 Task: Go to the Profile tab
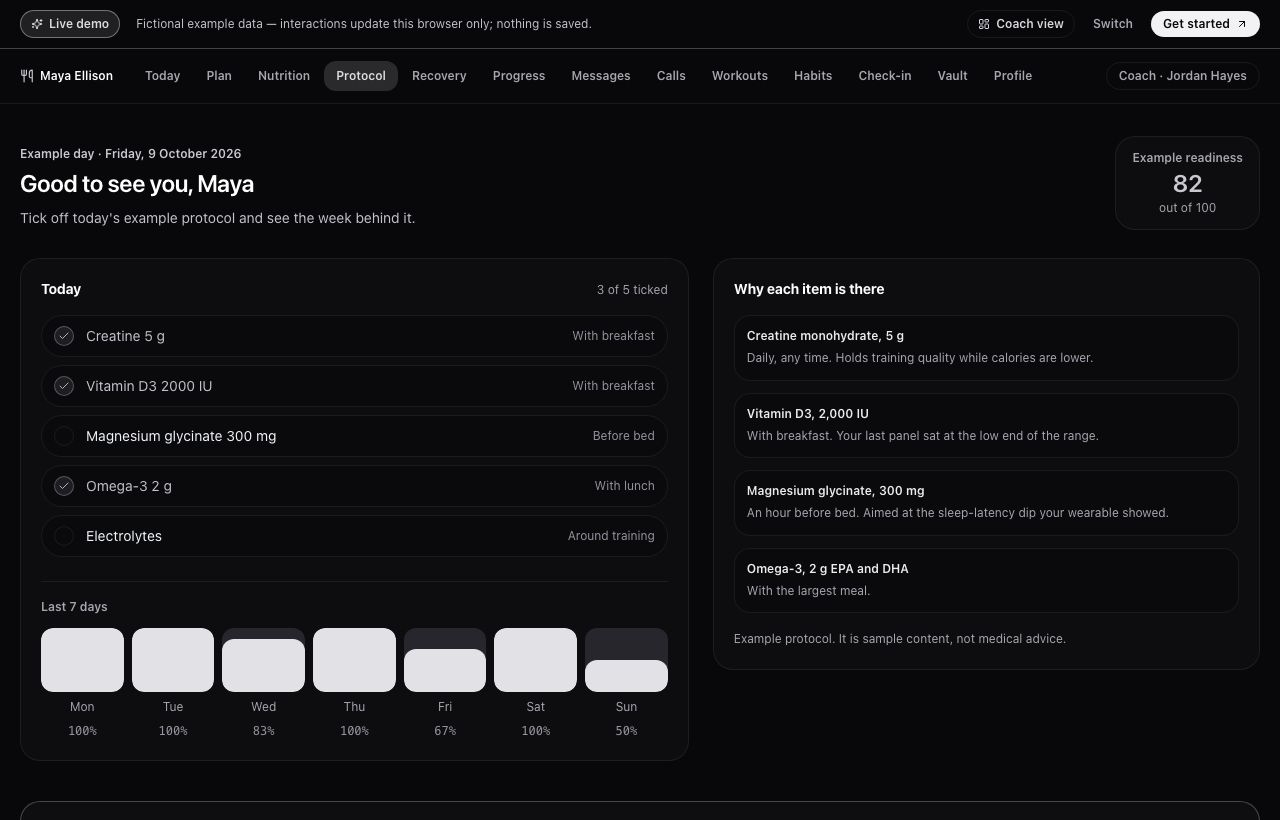pyautogui.click(x=1013, y=76)
